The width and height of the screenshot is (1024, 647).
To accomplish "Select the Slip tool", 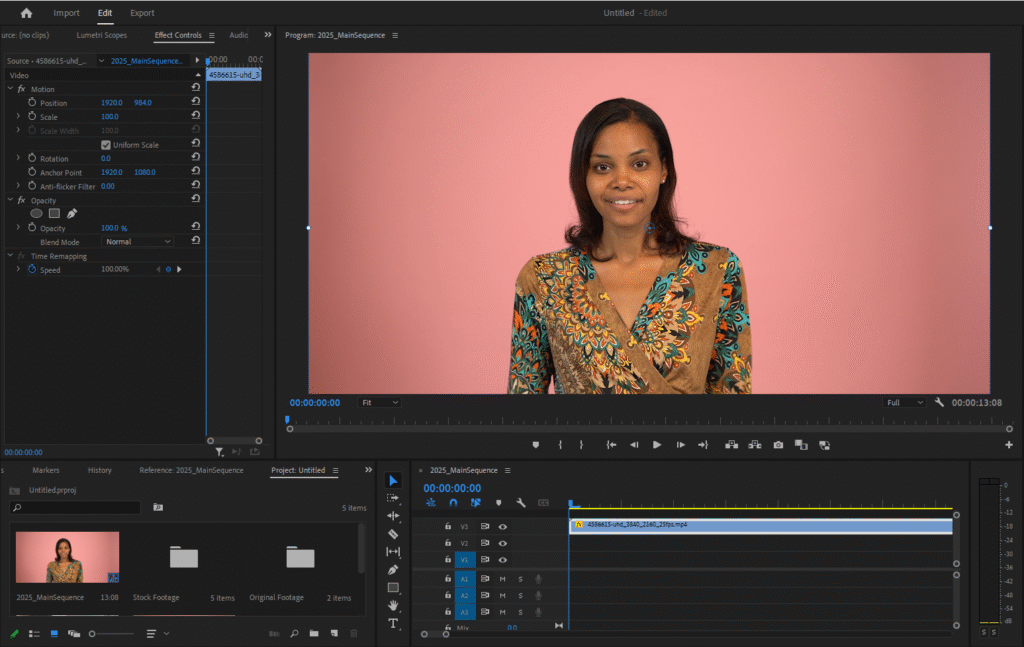I will tap(393, 552).
